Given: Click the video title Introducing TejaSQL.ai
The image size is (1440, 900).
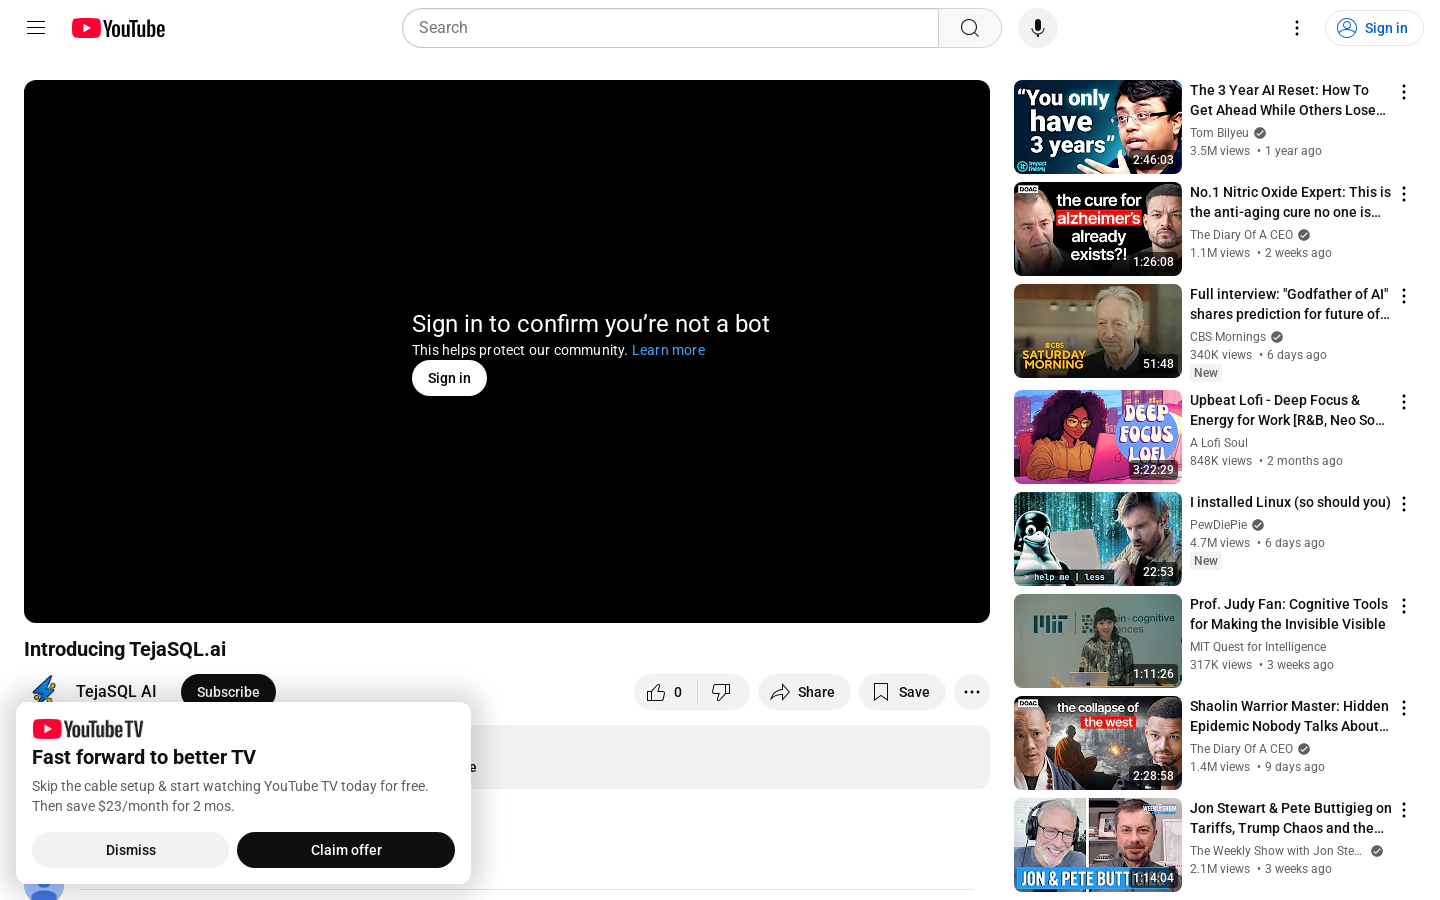Looking at the screenshot, I should coord(125,649).
